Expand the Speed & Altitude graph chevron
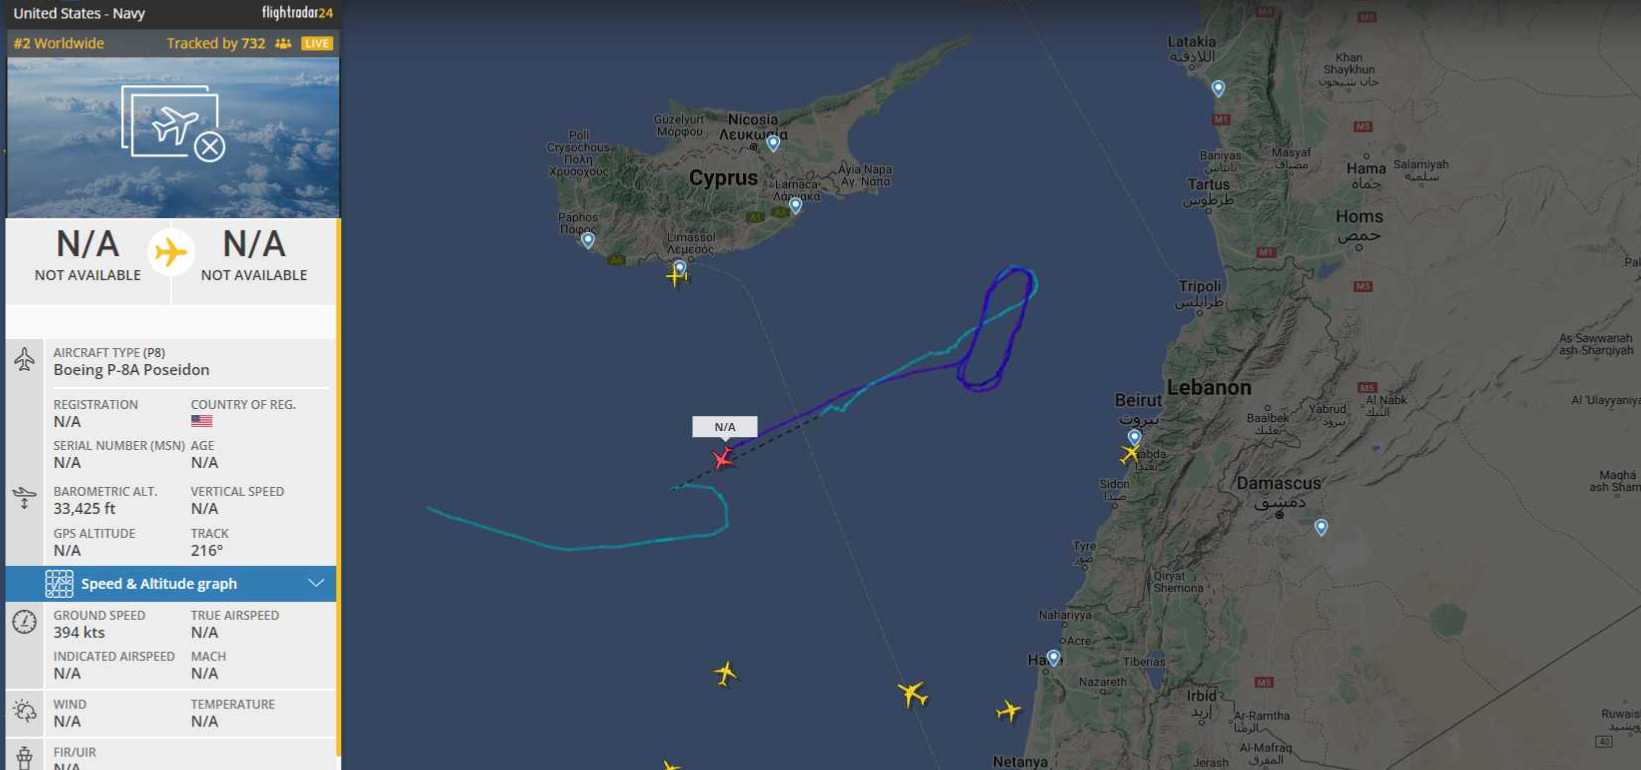Screen dimensions: 1641x770 [316, 583]
